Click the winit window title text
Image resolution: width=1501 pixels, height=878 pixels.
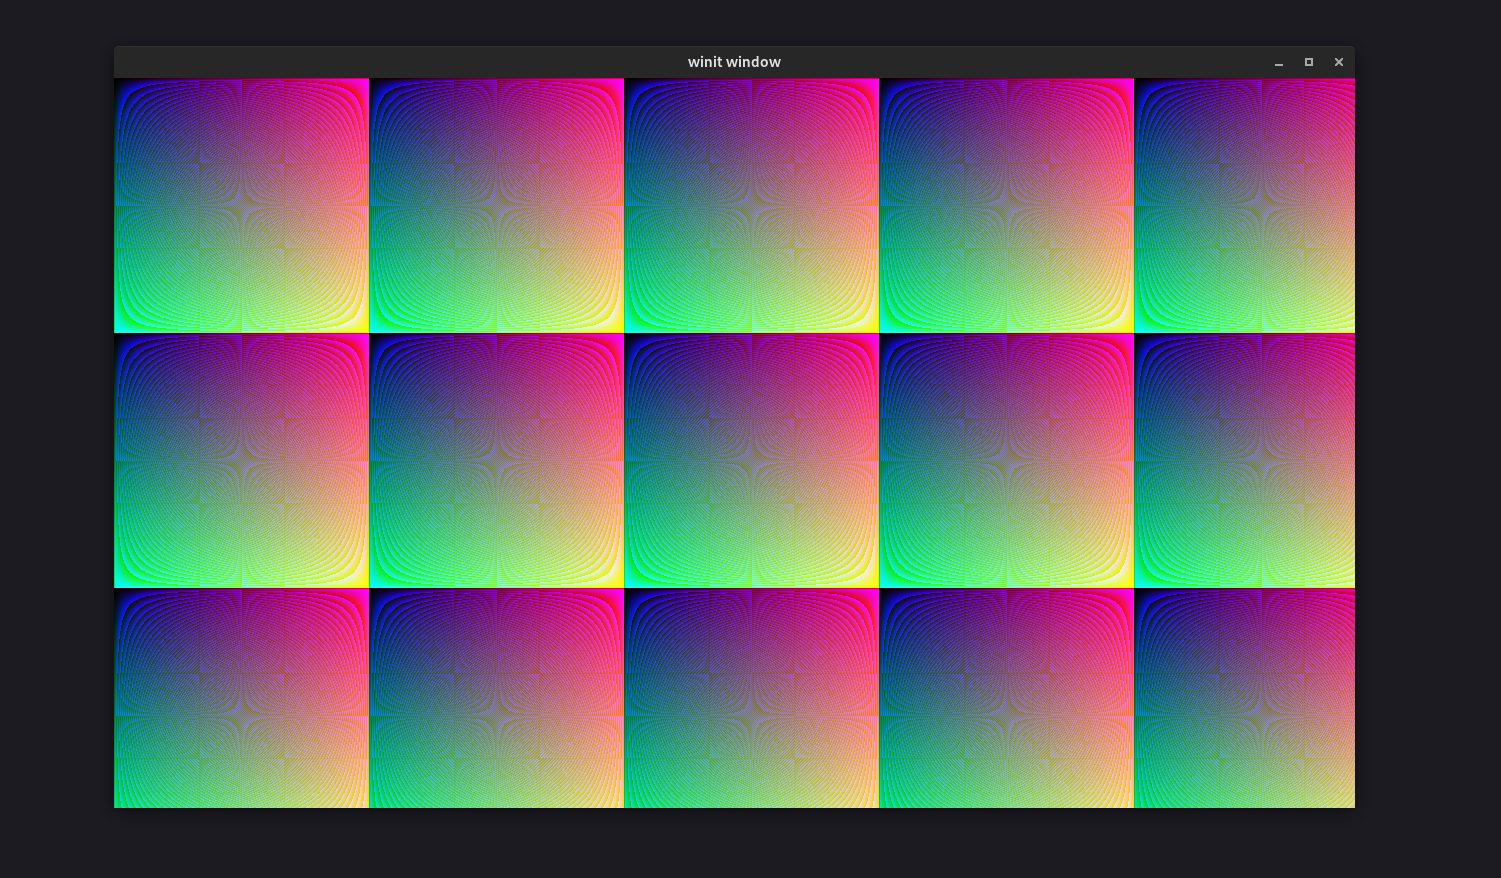tap(734, 61)
